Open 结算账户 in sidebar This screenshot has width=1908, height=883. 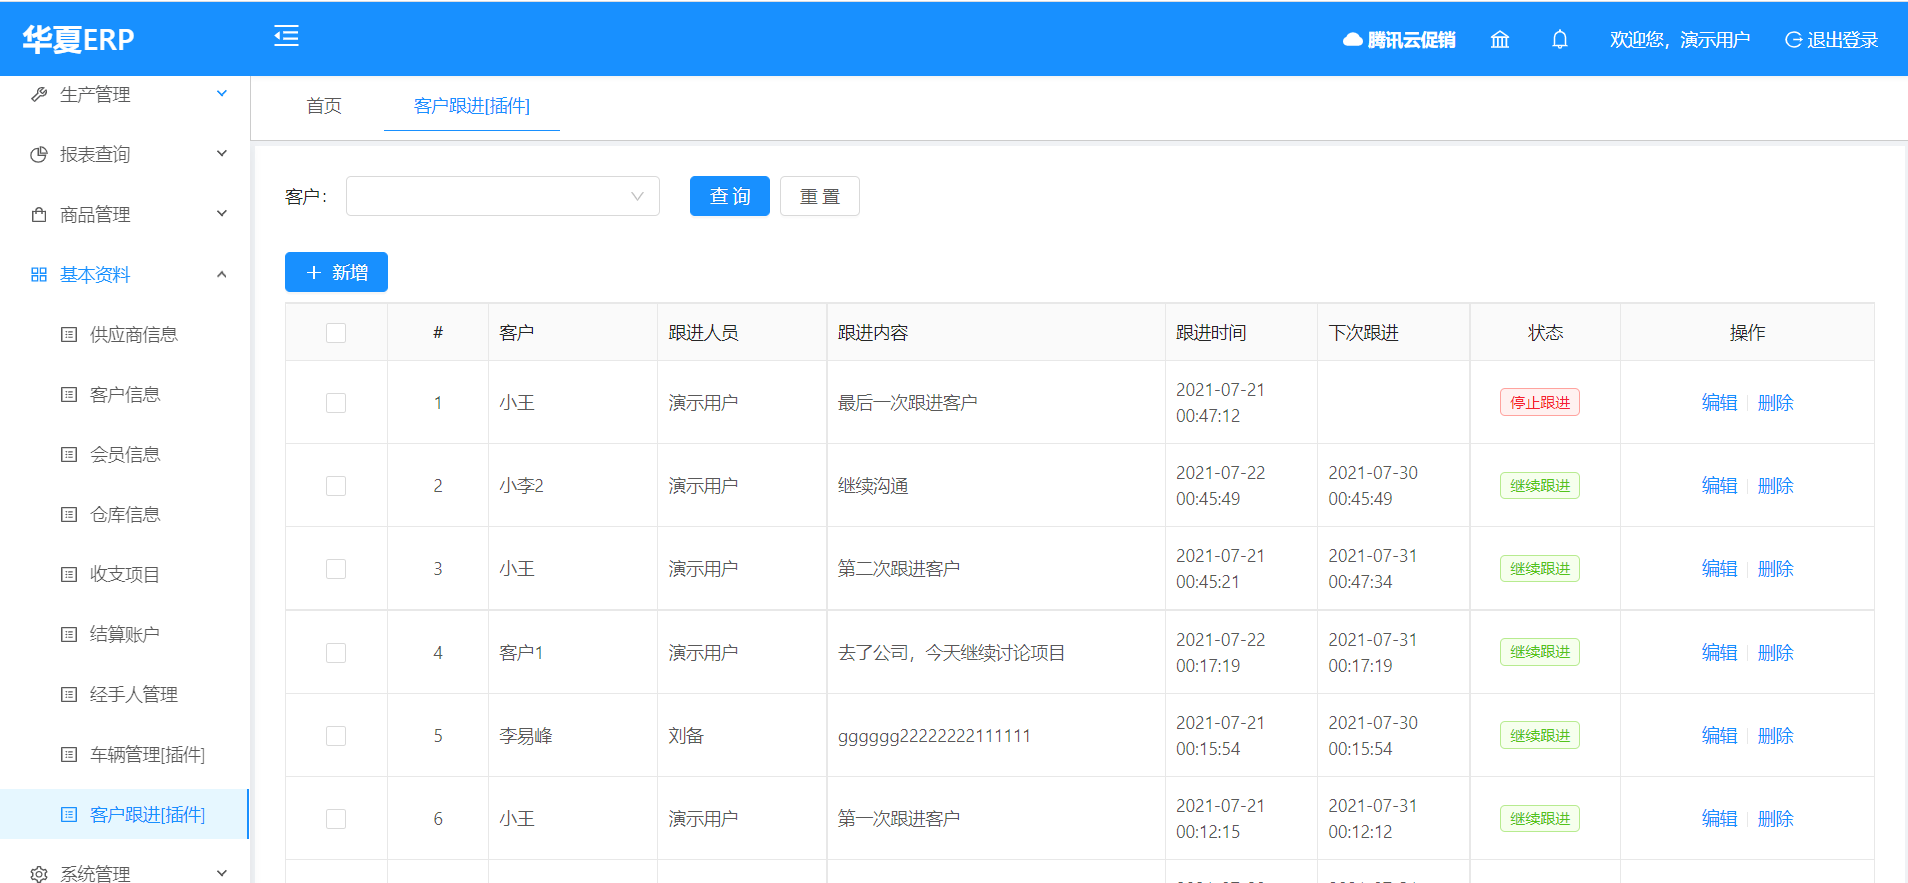pos(125,634)
